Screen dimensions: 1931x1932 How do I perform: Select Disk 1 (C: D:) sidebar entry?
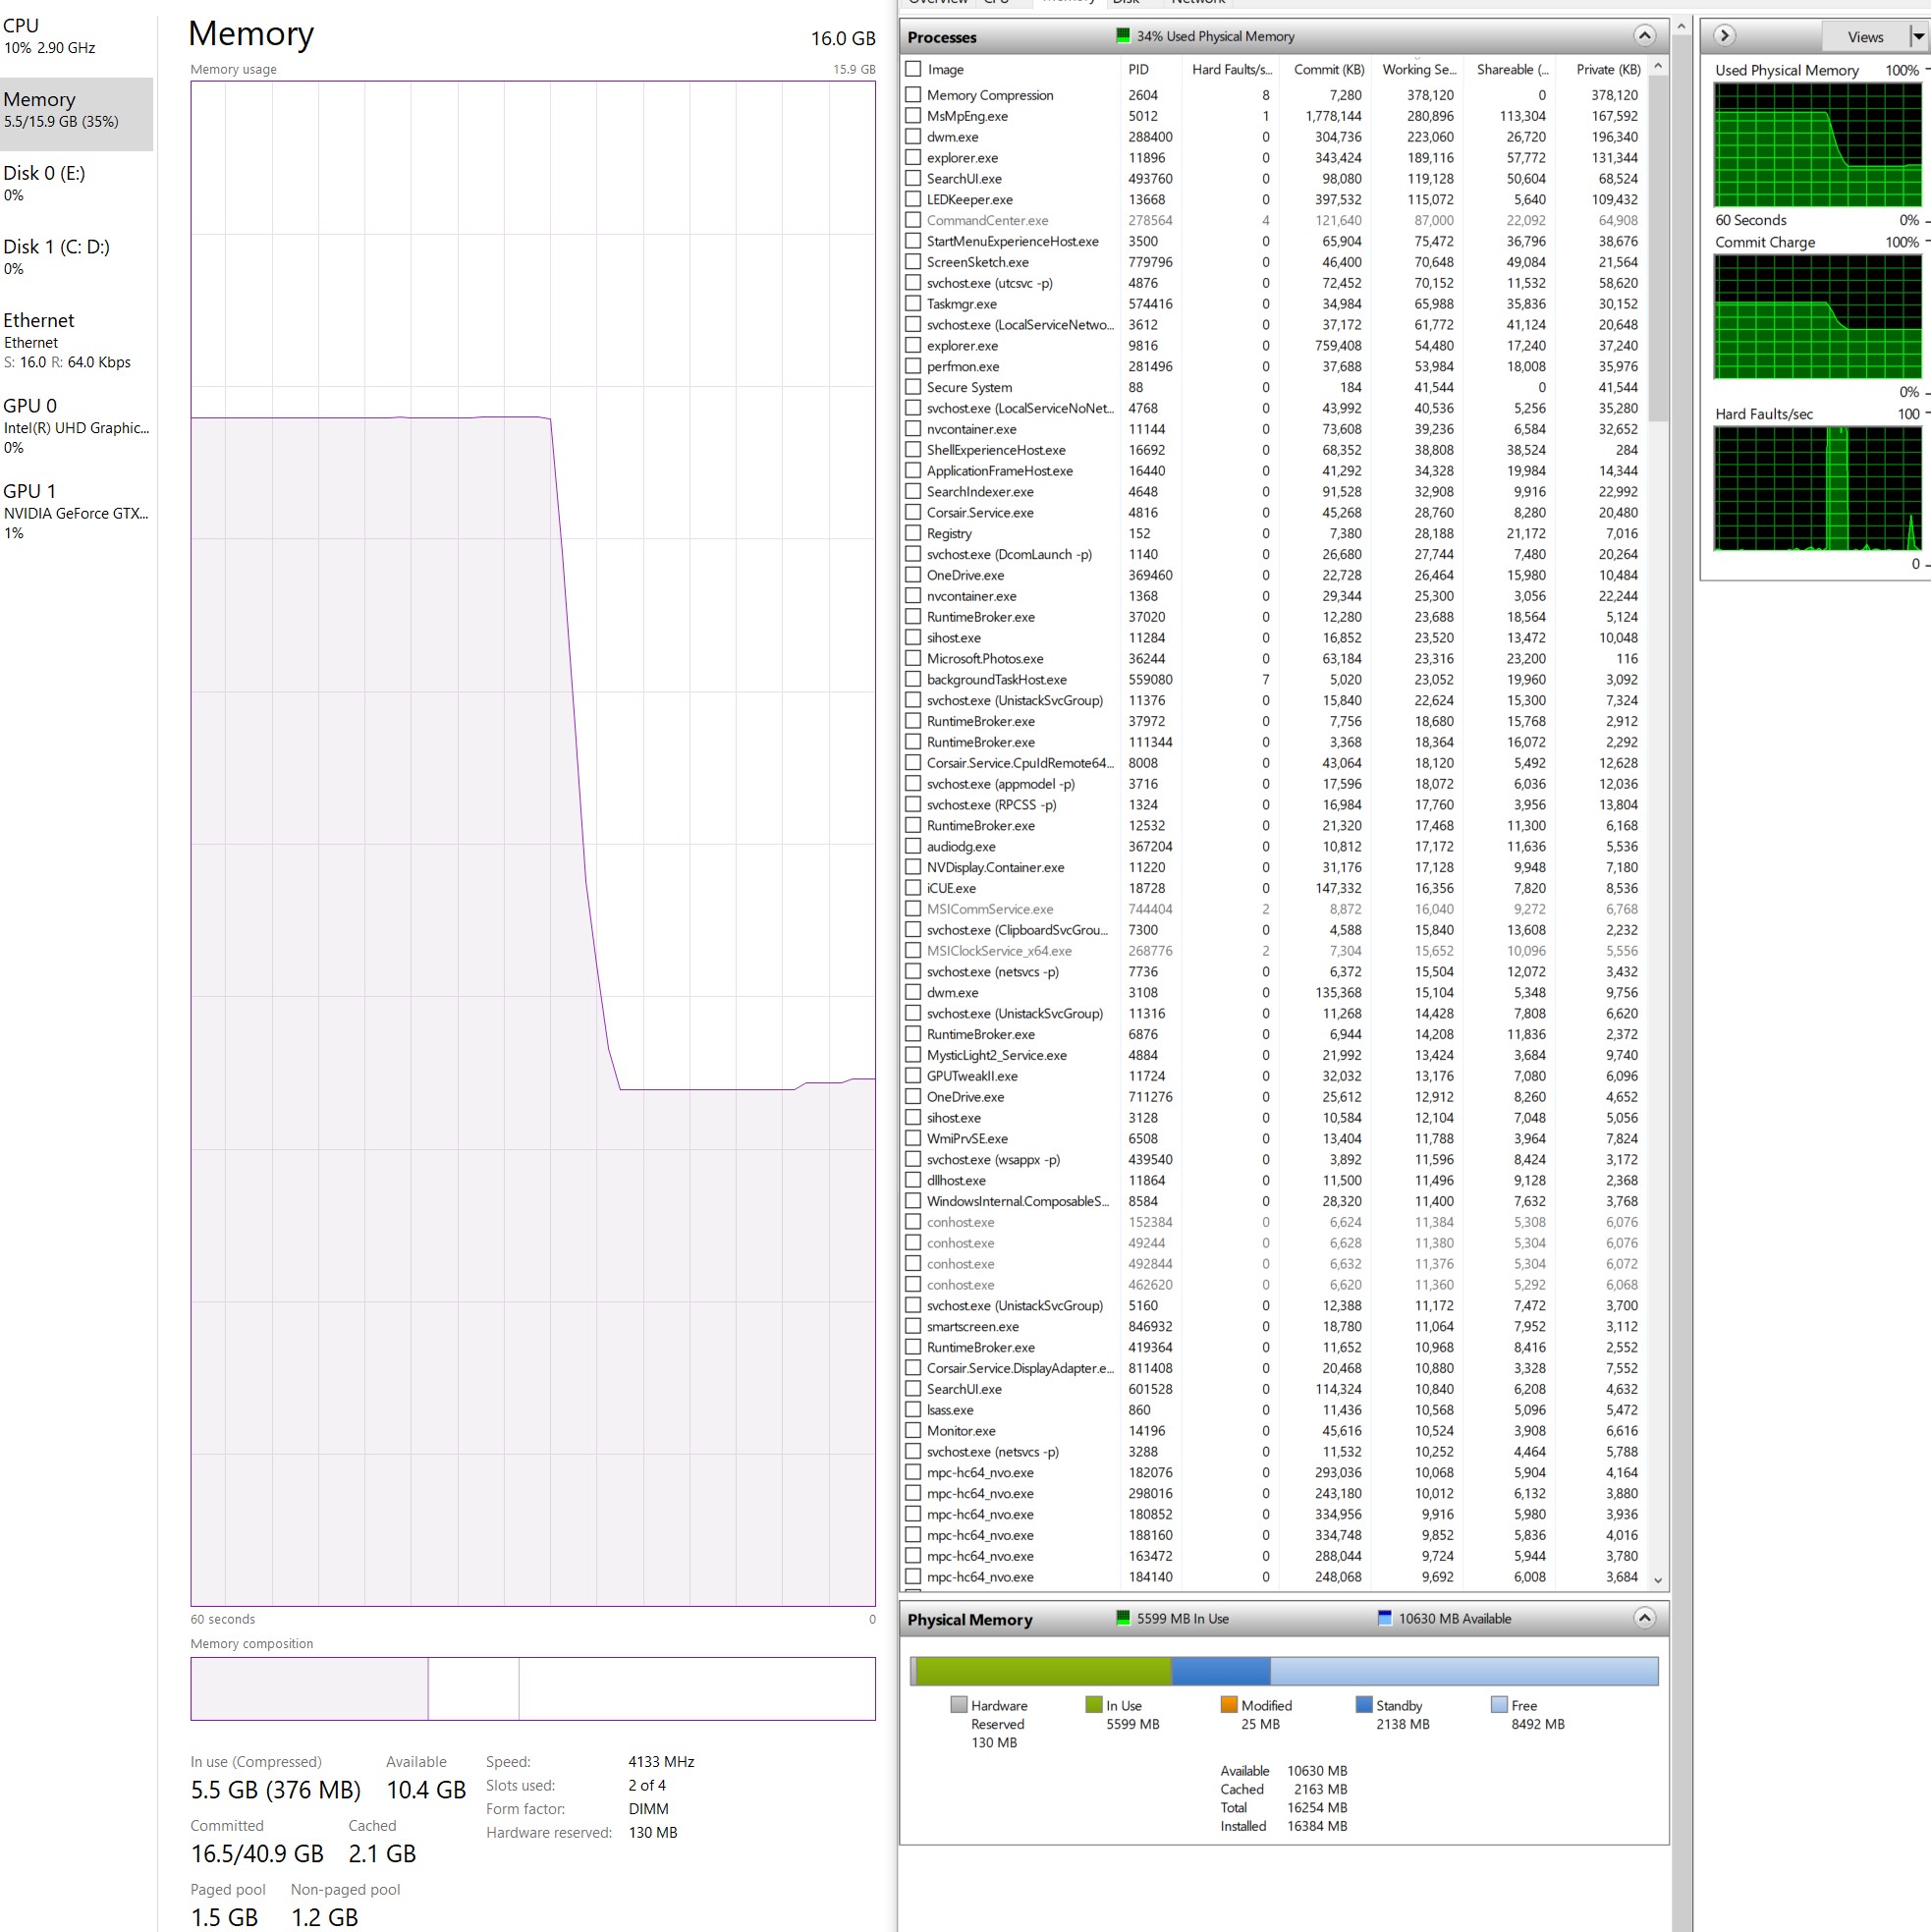tap(77, 257)
